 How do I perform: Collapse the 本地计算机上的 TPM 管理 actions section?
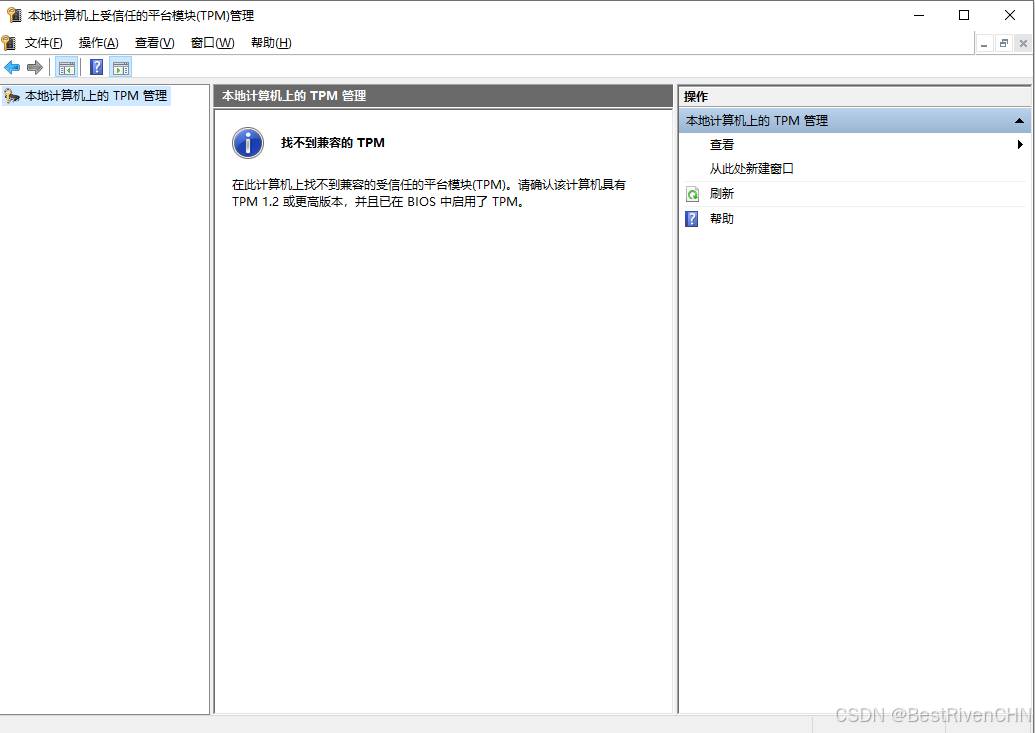click(x=1019, y=121)
